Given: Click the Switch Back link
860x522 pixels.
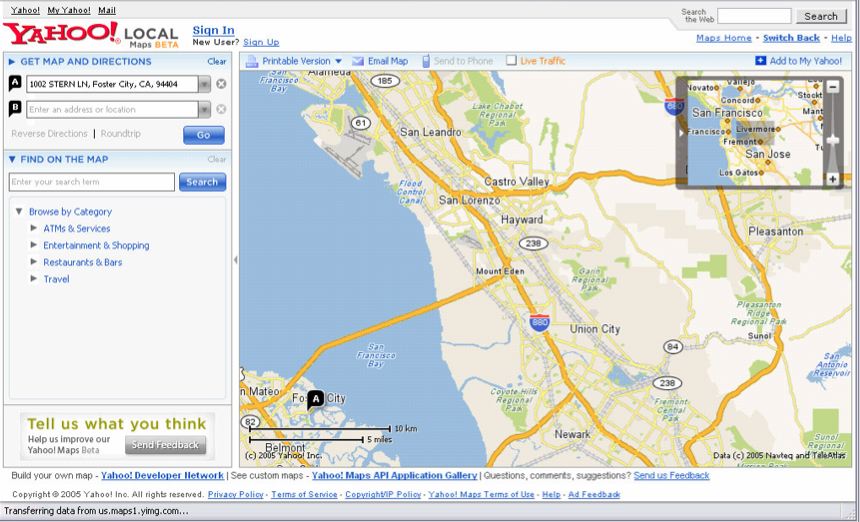Looking at the screenshot, I should tap(791, 38).
